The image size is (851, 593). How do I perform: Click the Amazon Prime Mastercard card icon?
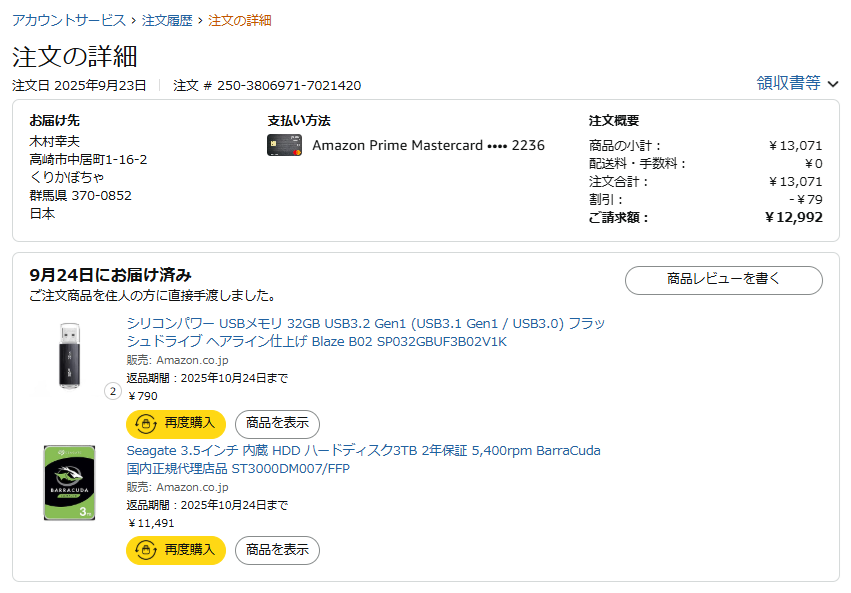(x=285, y=145)
